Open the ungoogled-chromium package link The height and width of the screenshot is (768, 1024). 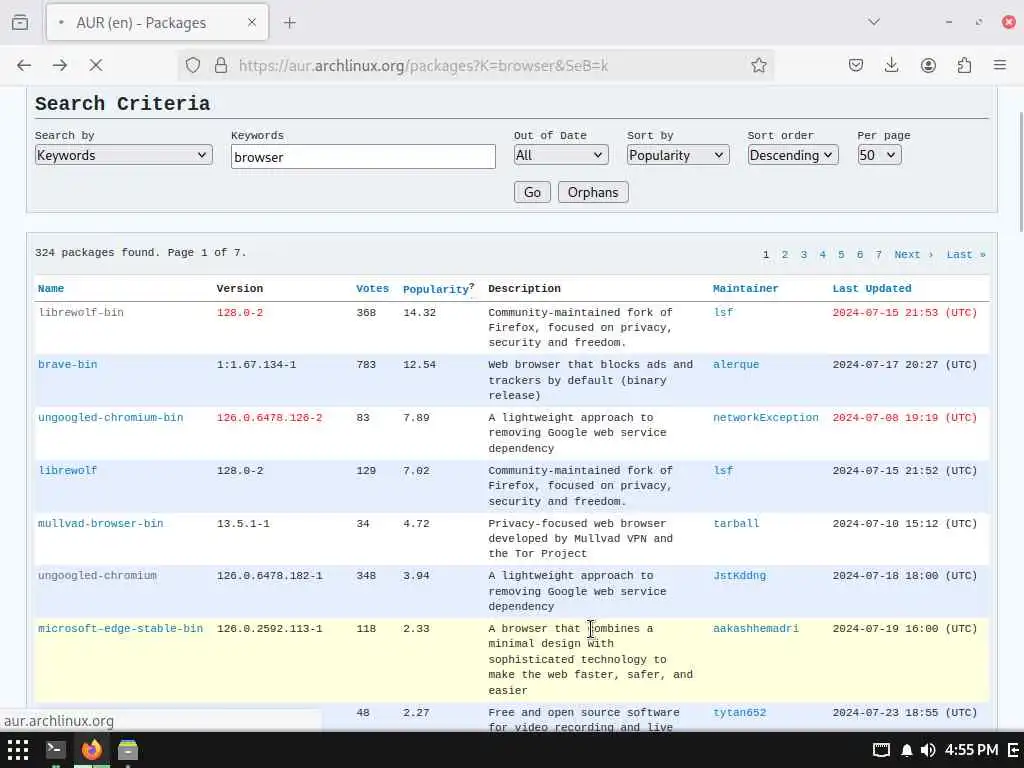point(97,575)
